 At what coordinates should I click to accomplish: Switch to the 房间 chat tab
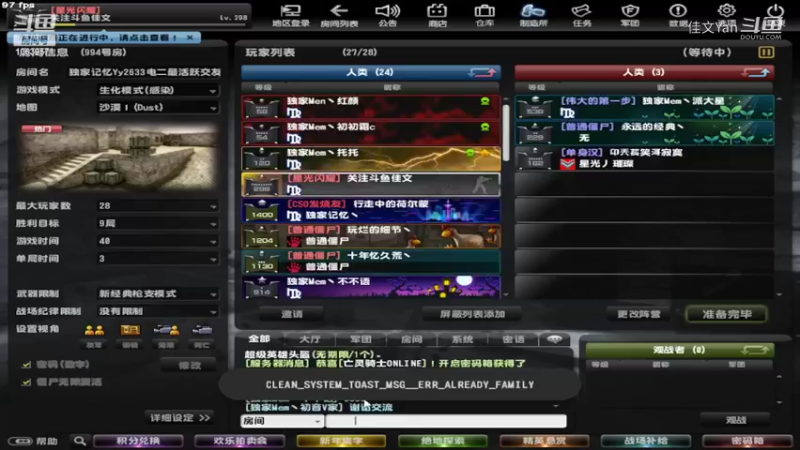click(412, 339)
